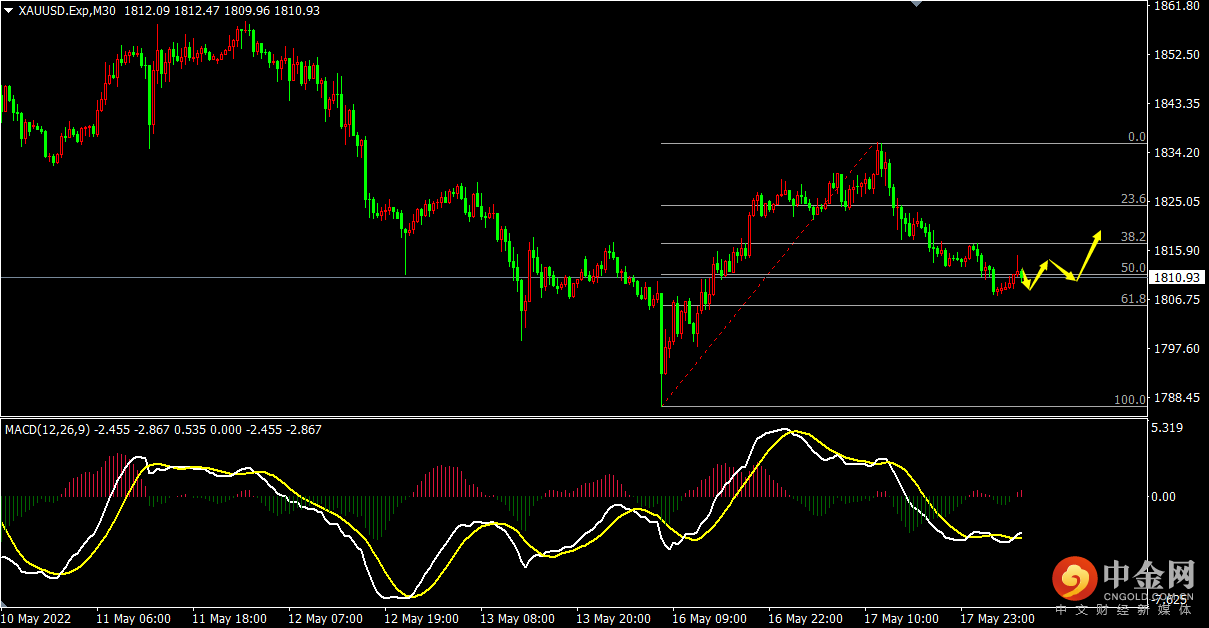Click time axis label 16 May 22:00
1209x628 pixels.
pos(805,619)
